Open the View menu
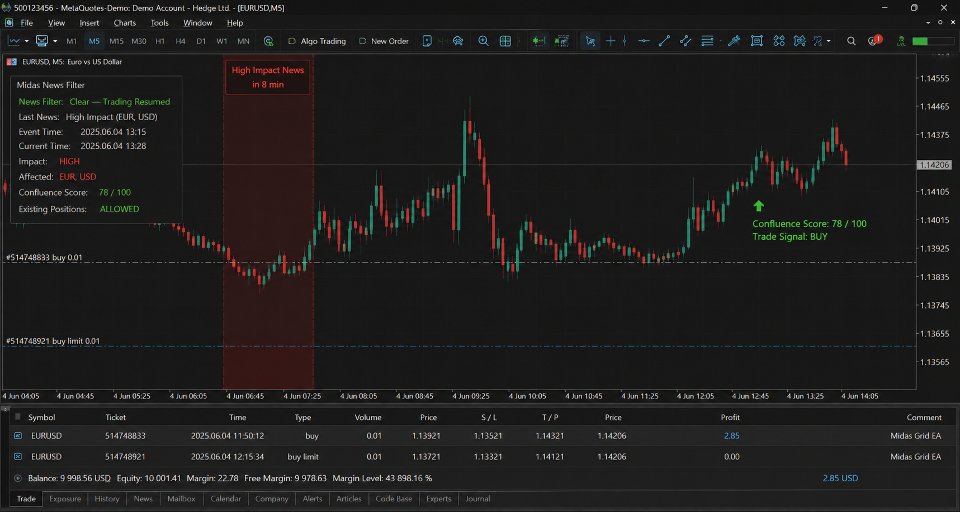 (x=56, y=23)
